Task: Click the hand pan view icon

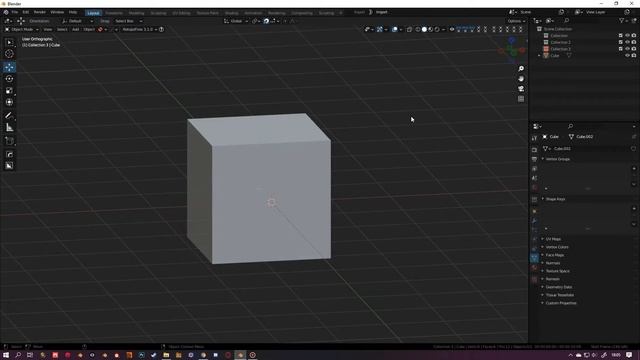Action: click(521, 79)
